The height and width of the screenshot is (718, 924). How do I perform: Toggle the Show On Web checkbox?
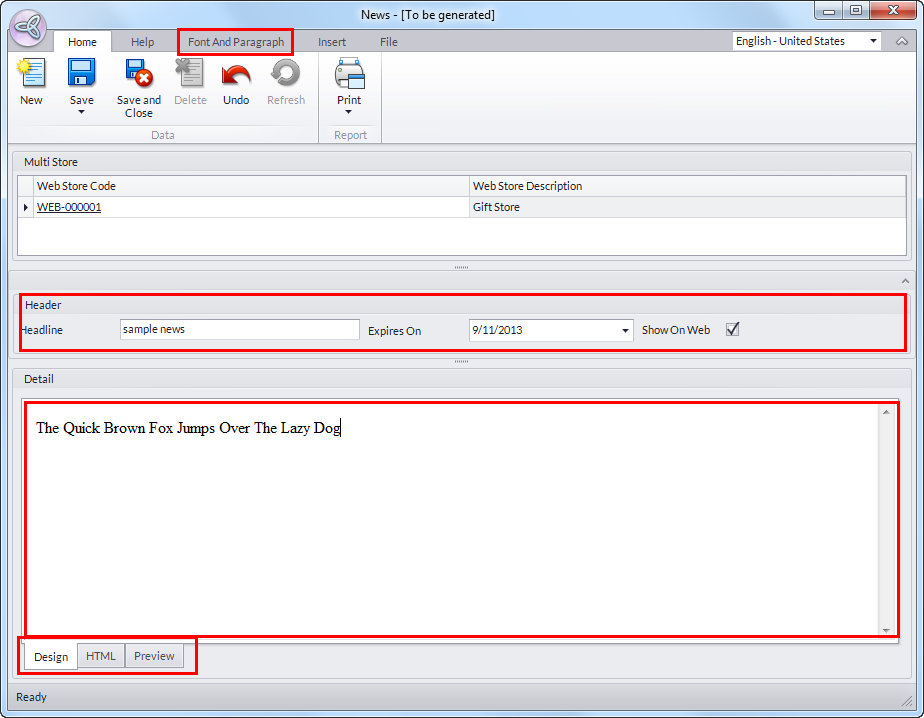732,329
